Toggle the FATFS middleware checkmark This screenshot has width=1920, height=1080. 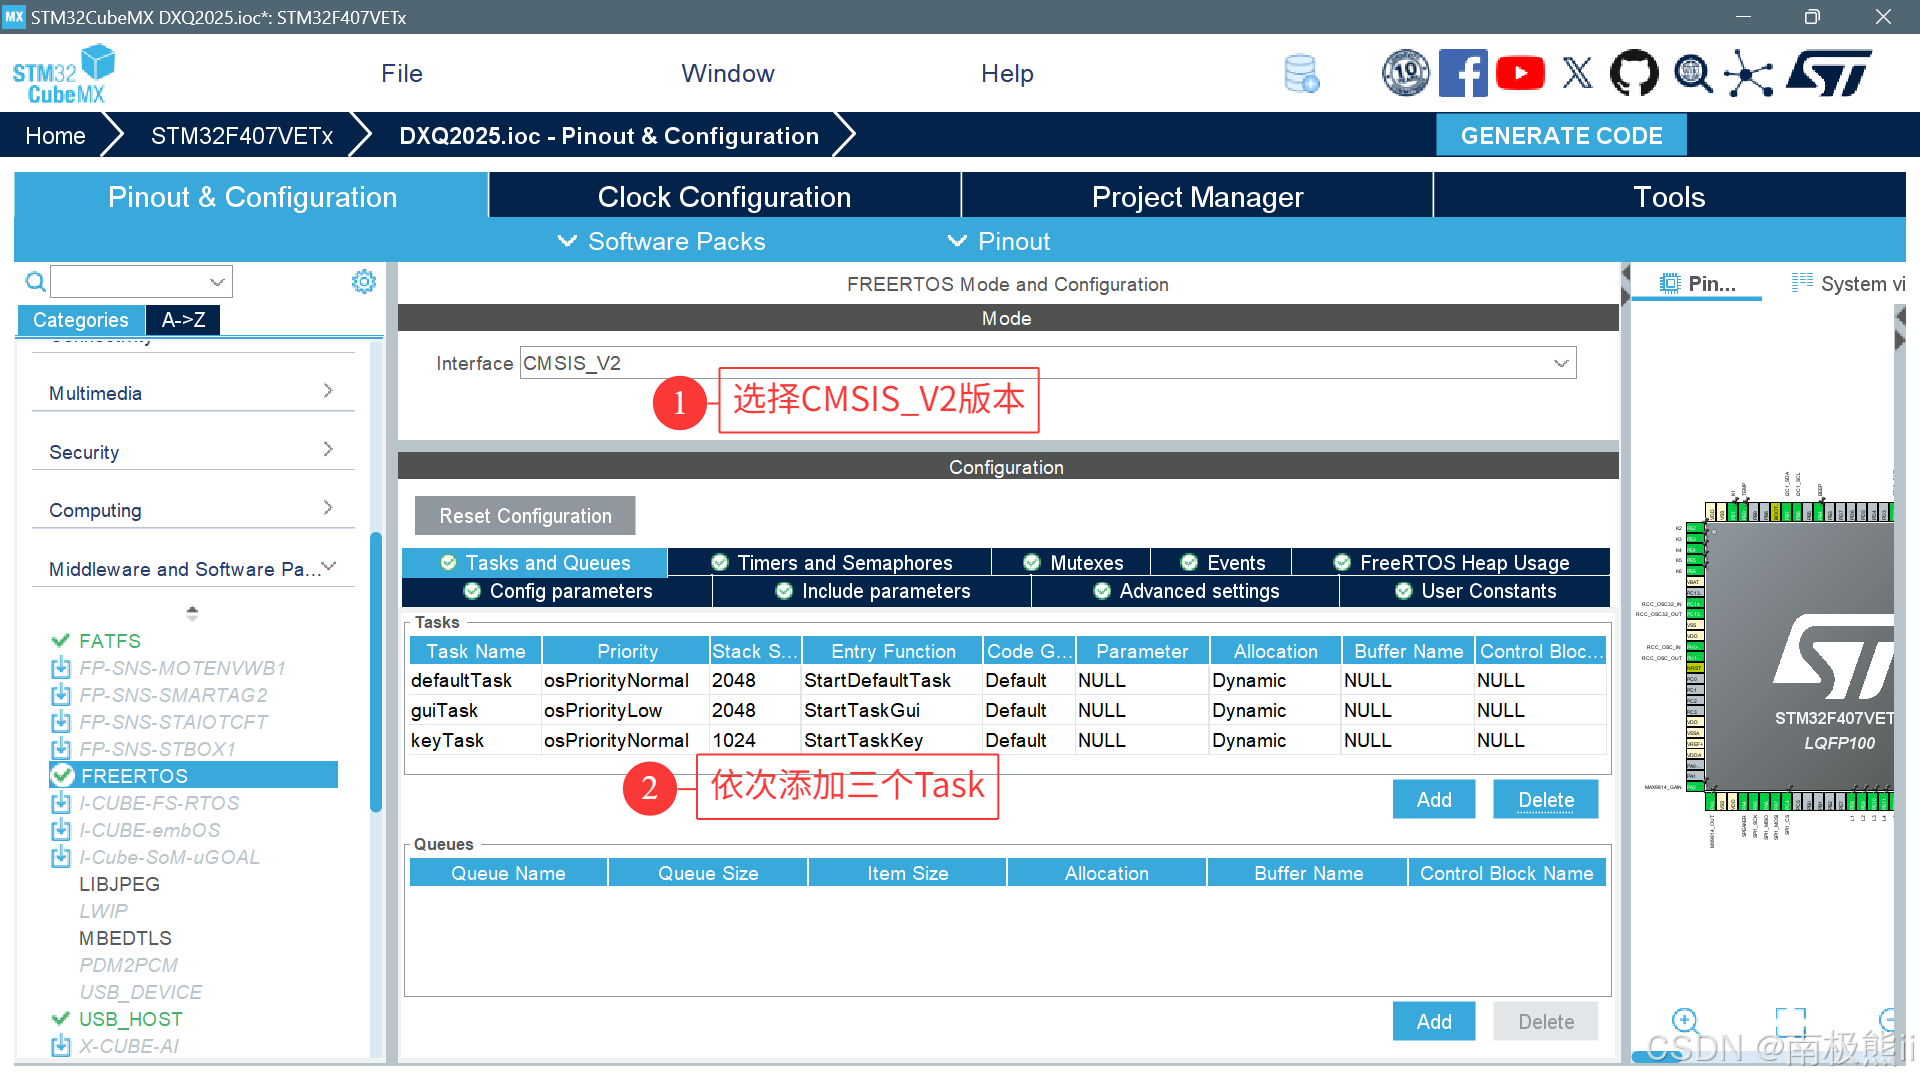pyautogui.click(x=60, y=641)
